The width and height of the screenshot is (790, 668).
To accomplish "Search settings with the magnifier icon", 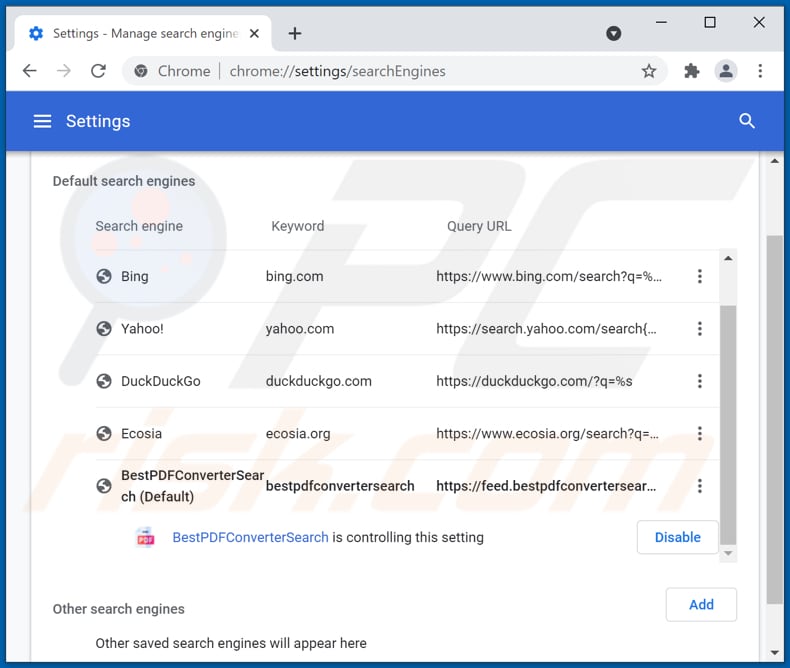I will [x=747, y=121].
